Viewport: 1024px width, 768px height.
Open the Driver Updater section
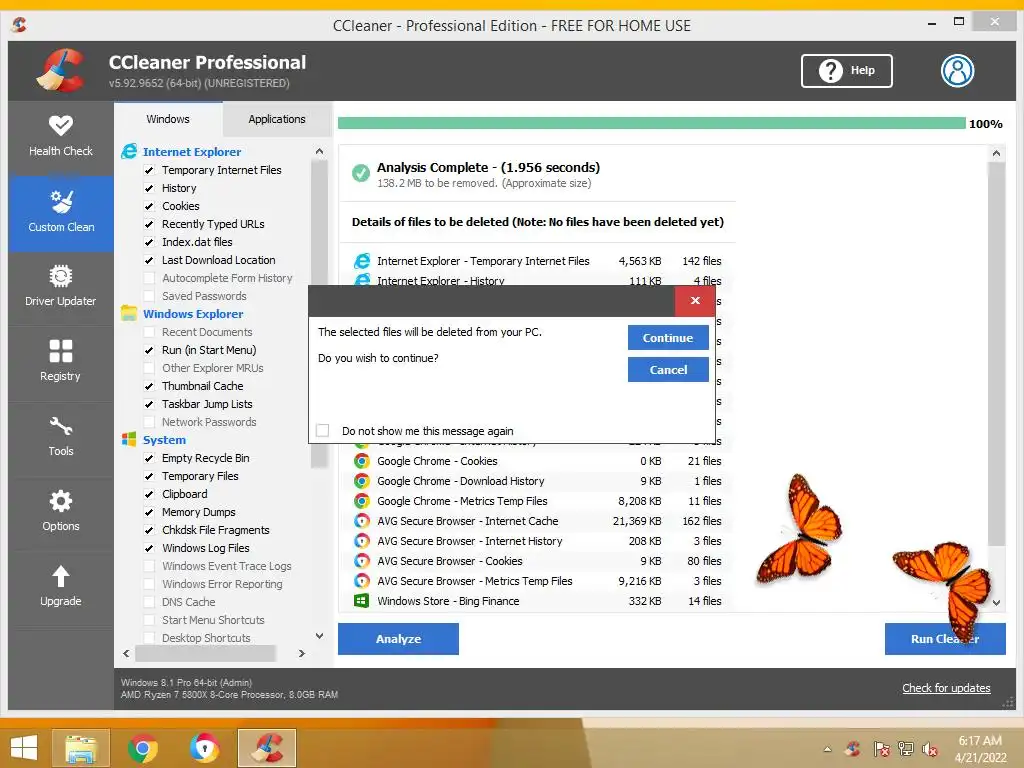pyautogui.click(x=61, y=287)
